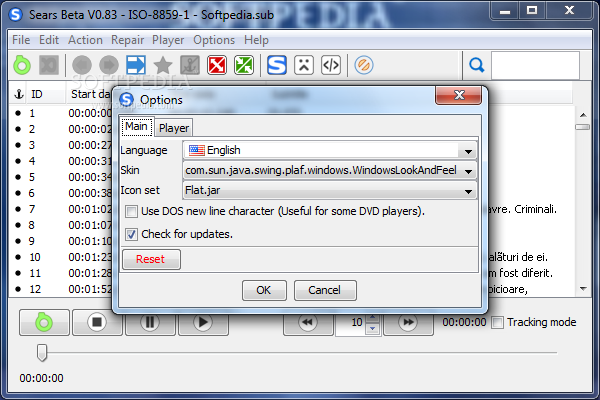
Task: Click the orange circular toolbar icon
Action: click(364, 65)
